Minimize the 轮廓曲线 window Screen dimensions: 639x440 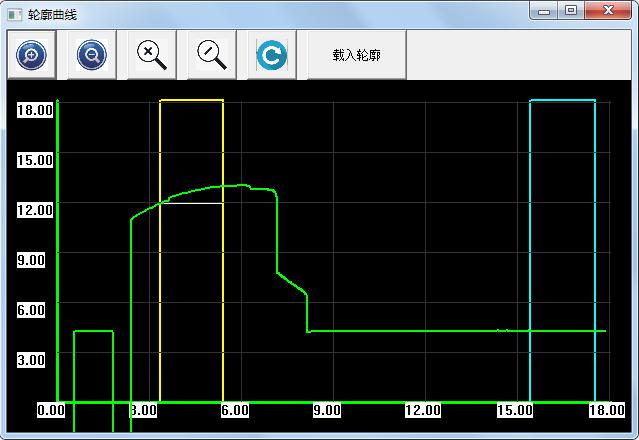click(545, 11)
